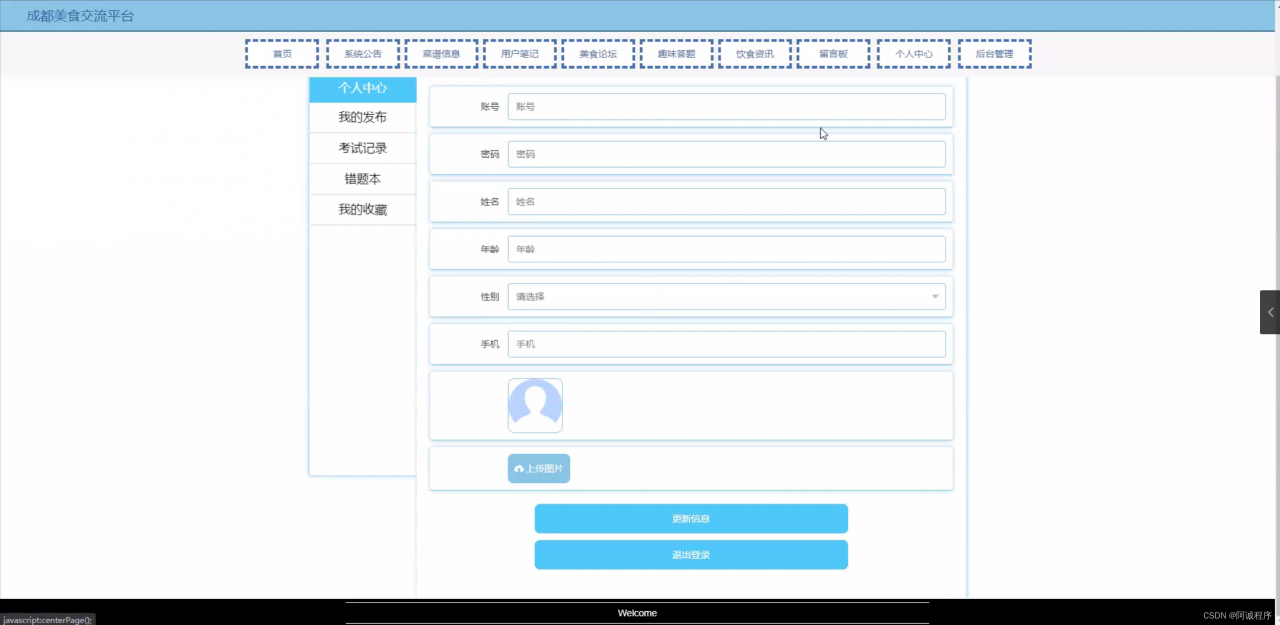Screen dimensions: 1280x625
Task: Select 错题本 from the sidebar
Action: pos(362,179)
